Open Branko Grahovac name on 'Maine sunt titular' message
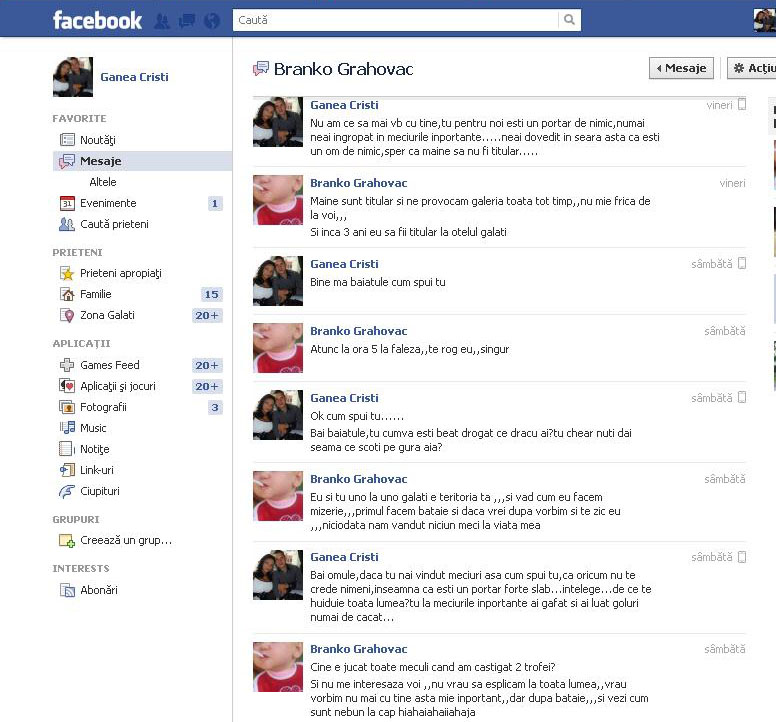The width and height of the screenshot is (776, 722). pyautogui.click(x=359, y=183)
